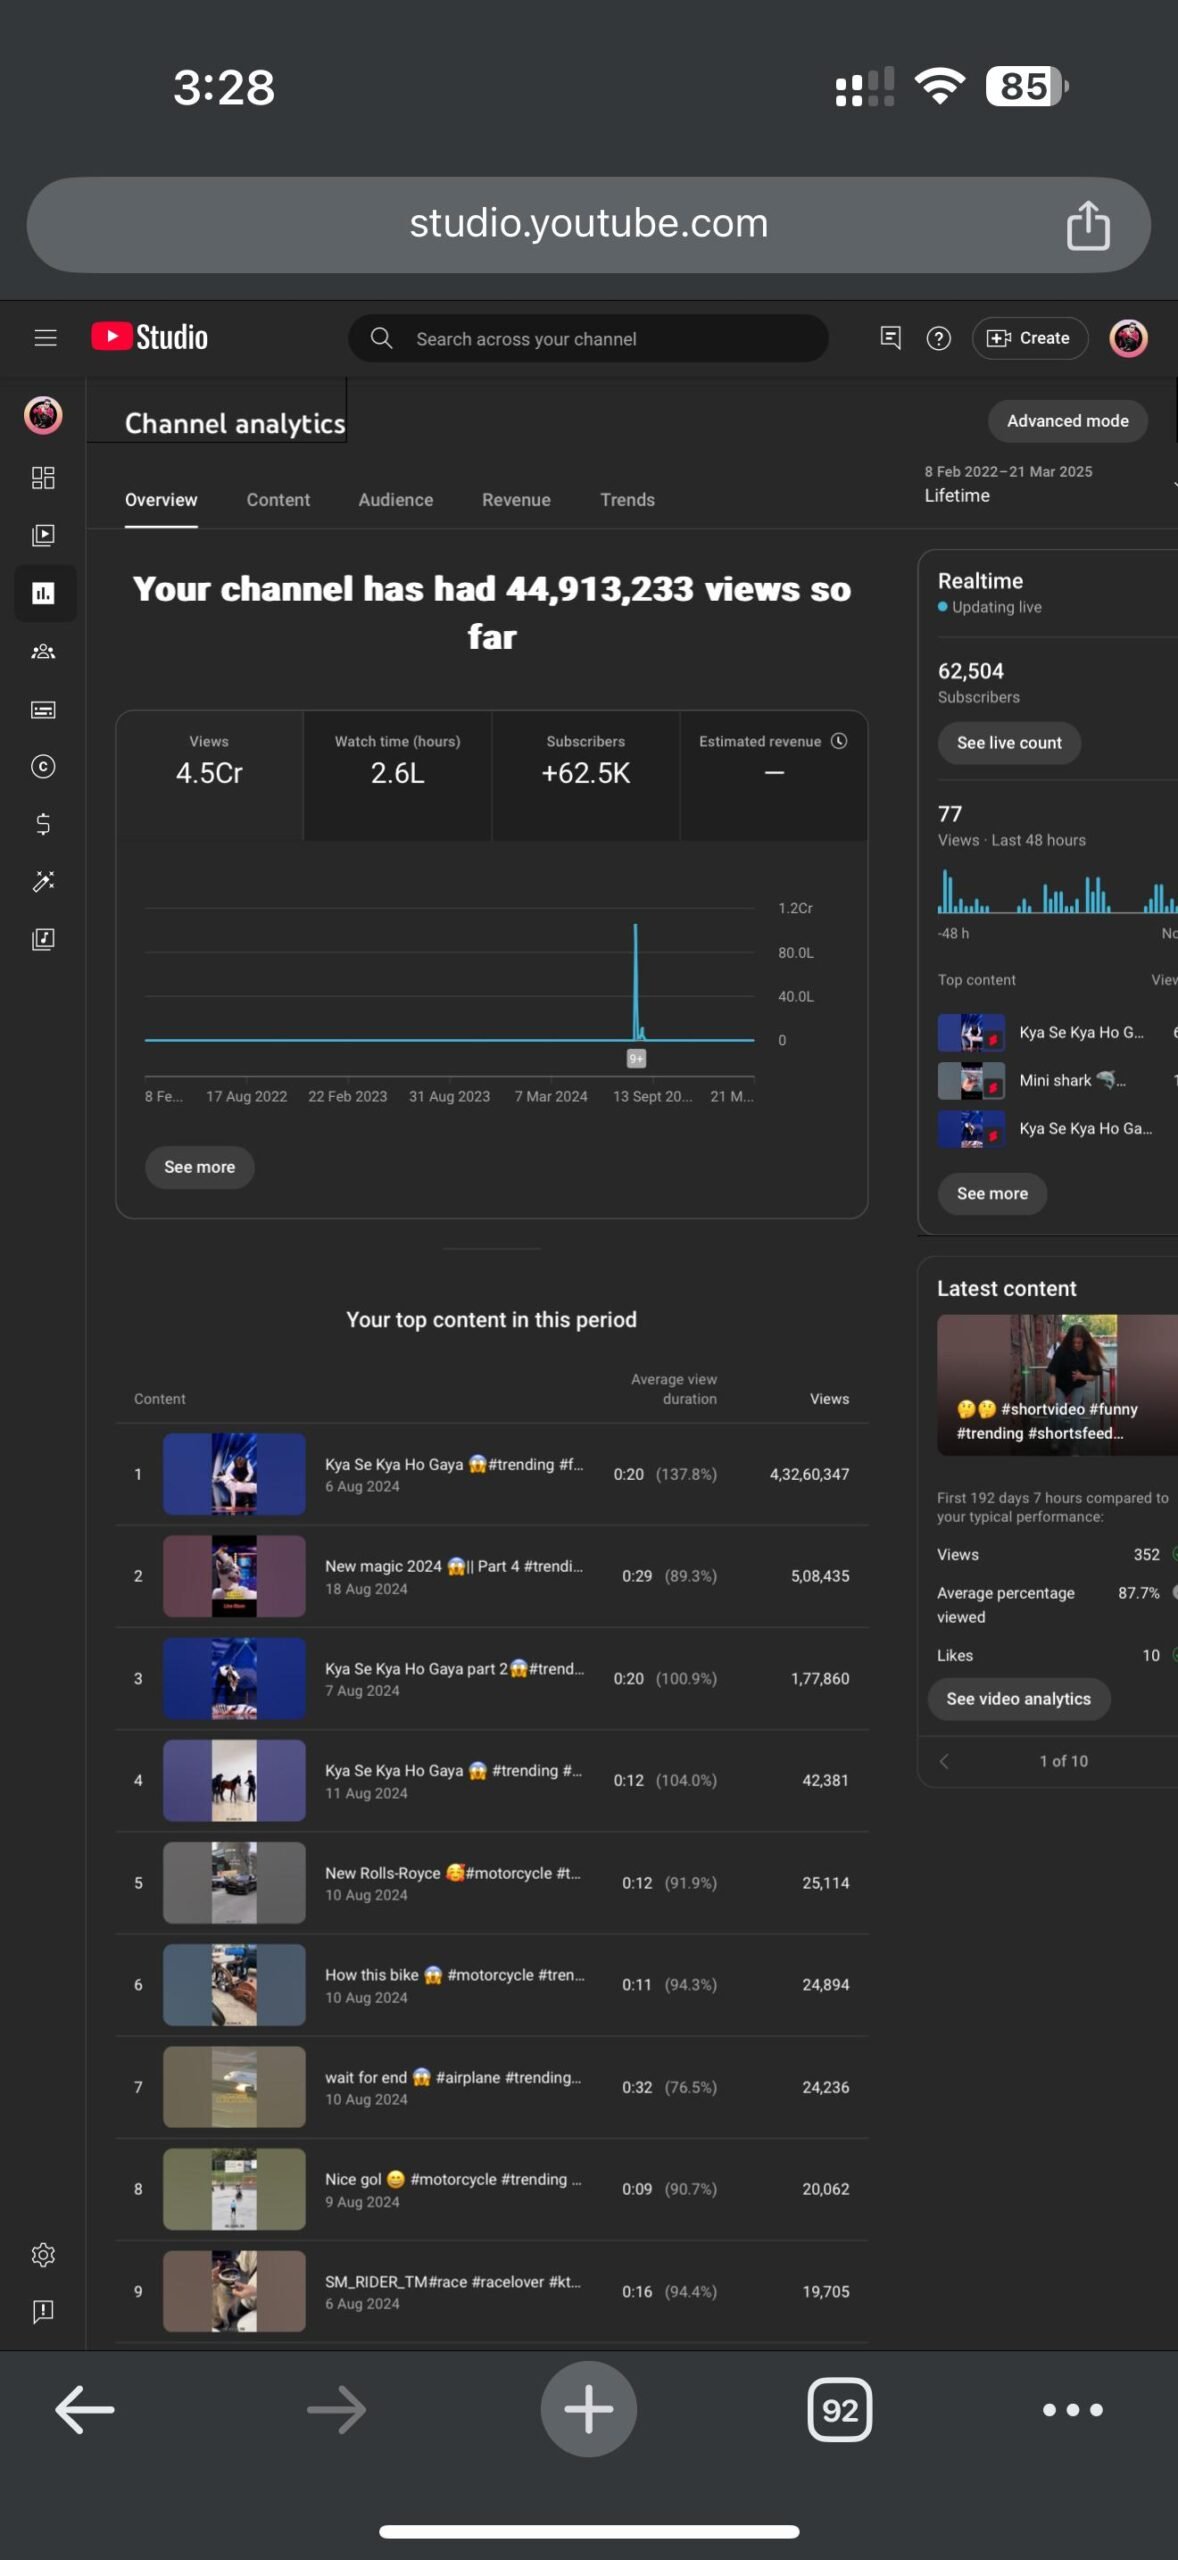Open Community icon in the sidebar
The image size is (1178, 2560).
click(43, 652)
